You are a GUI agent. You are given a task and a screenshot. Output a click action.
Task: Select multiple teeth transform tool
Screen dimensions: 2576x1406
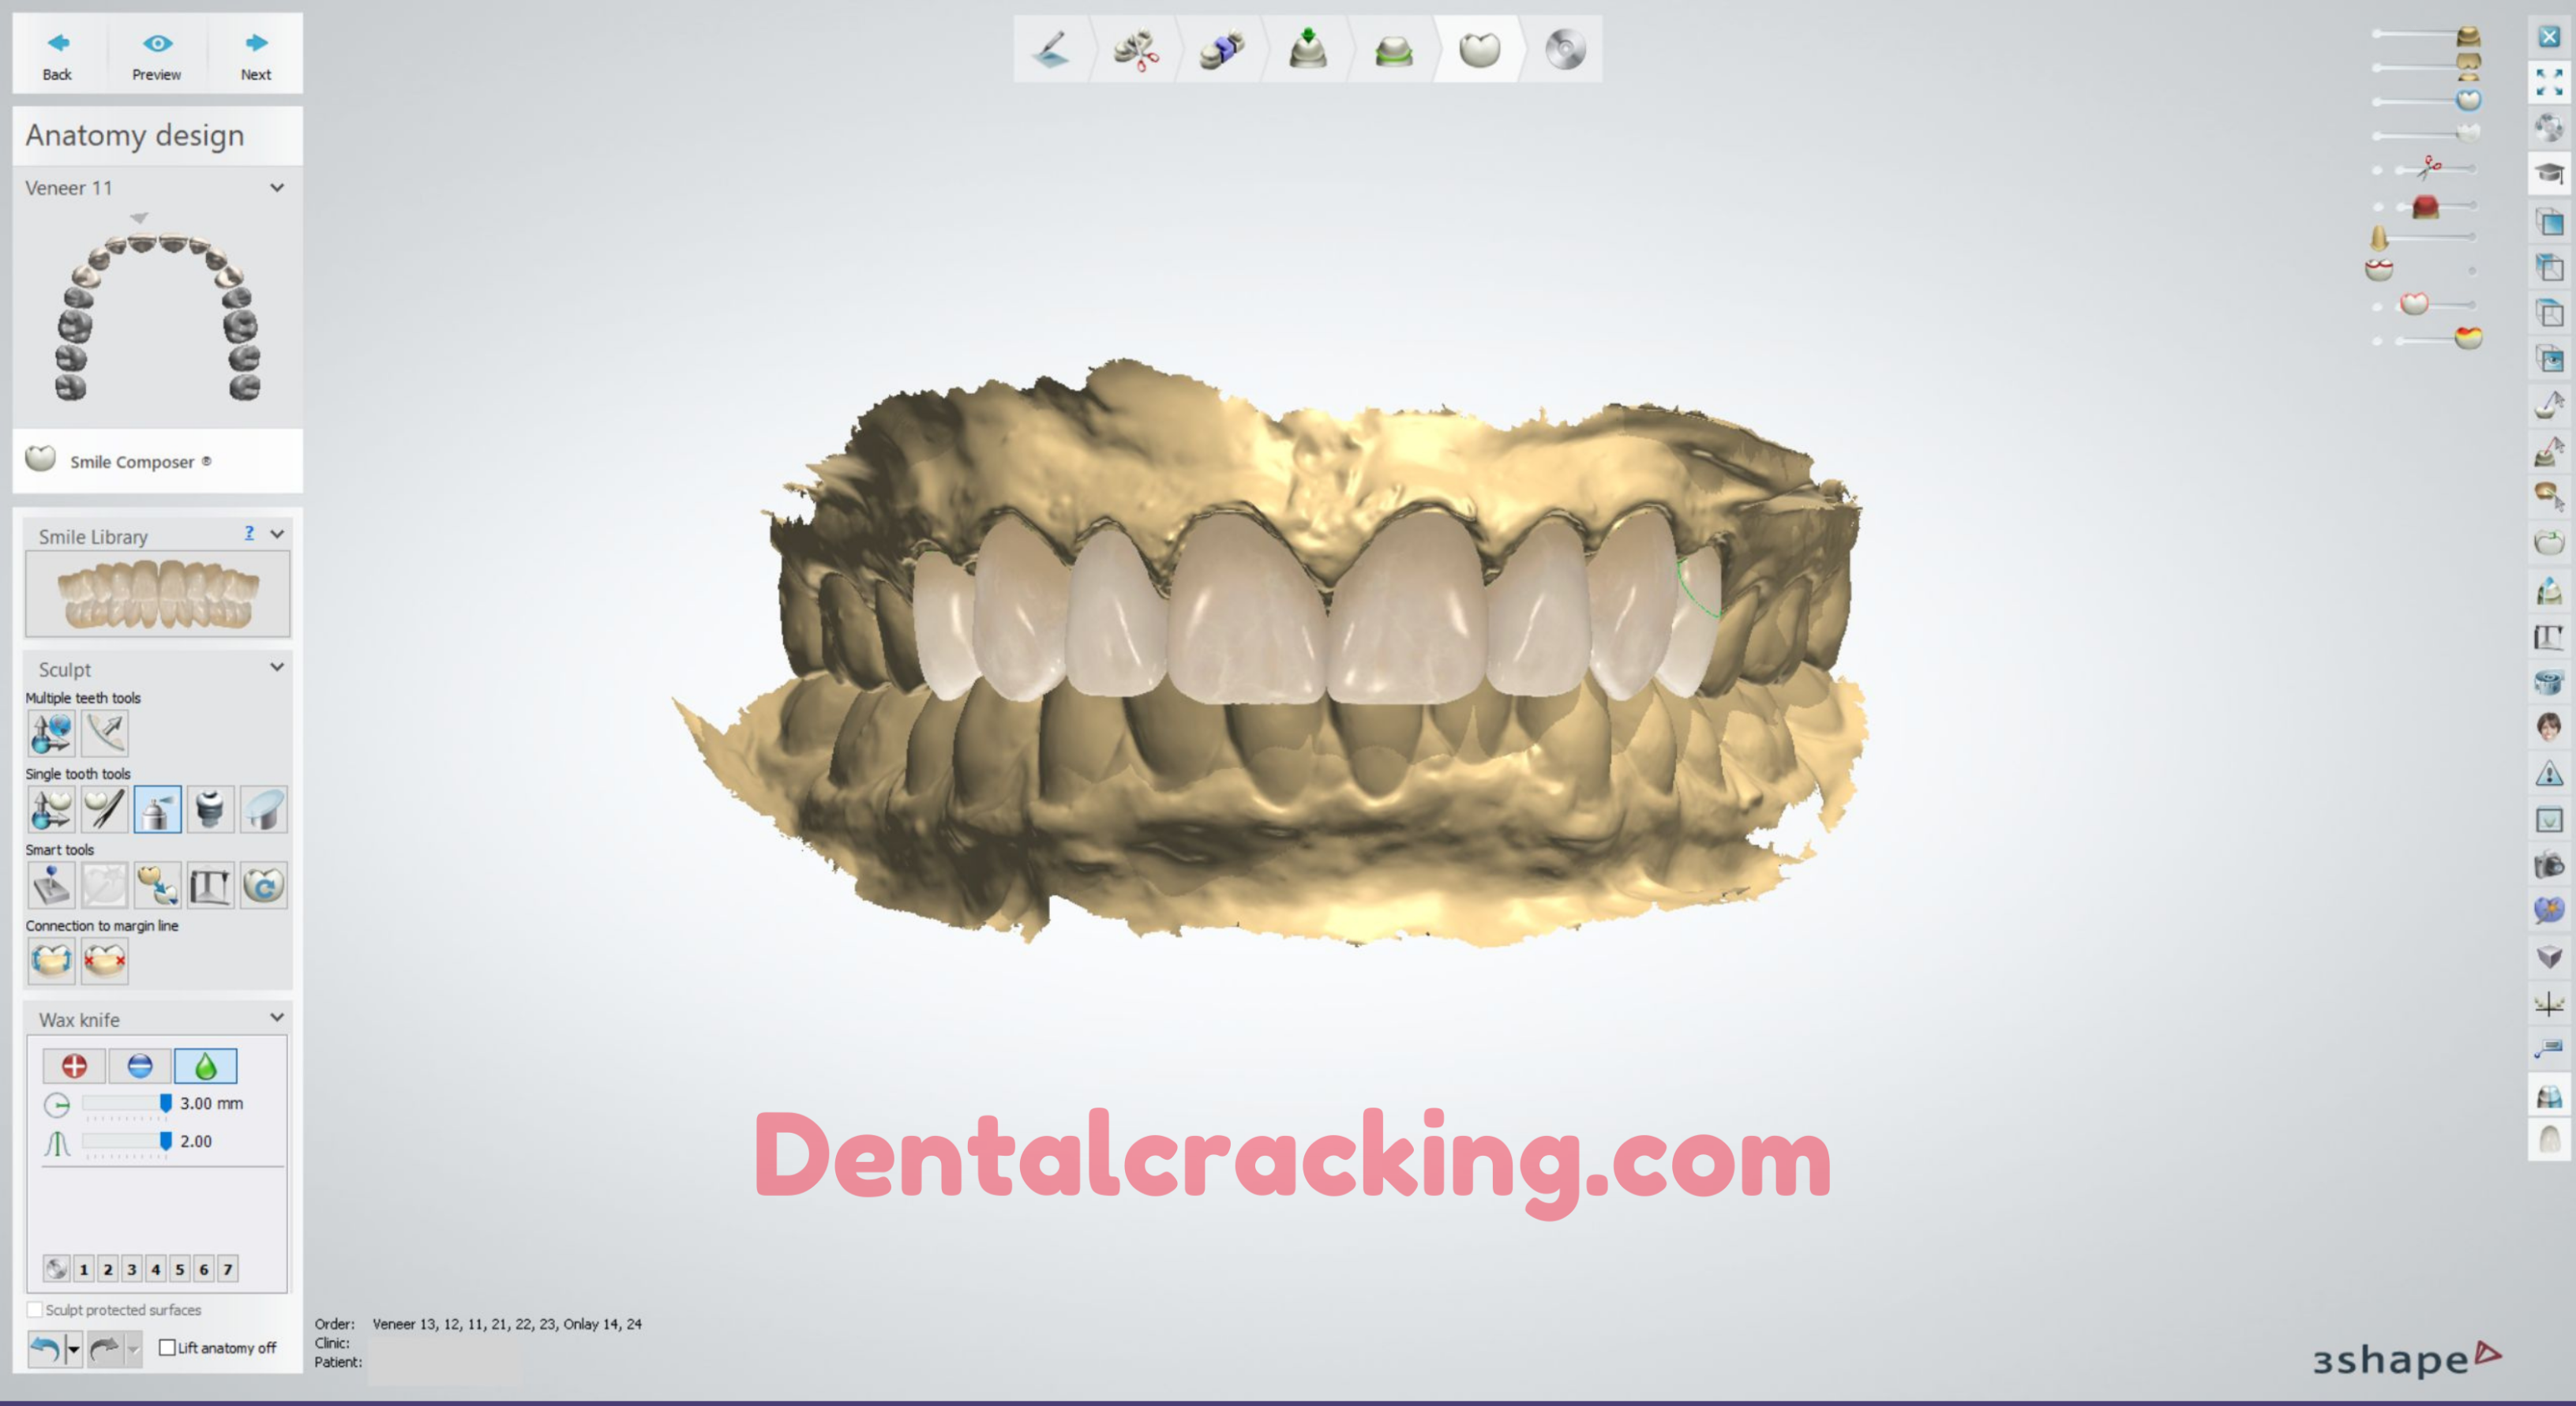point(51,733)
